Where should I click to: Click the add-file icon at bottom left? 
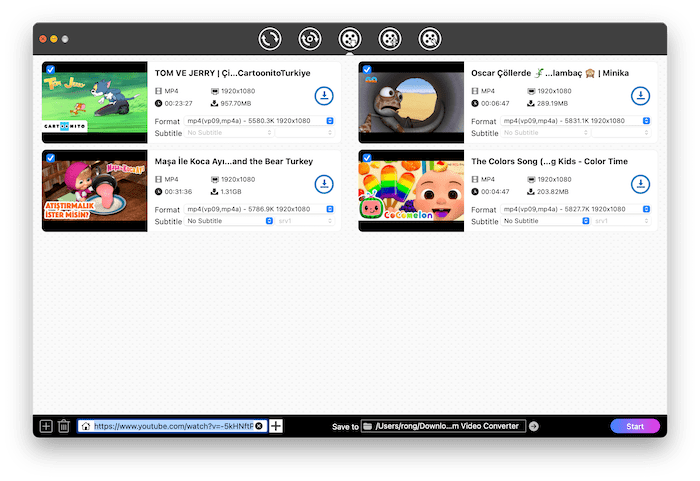tap(46, 426)
